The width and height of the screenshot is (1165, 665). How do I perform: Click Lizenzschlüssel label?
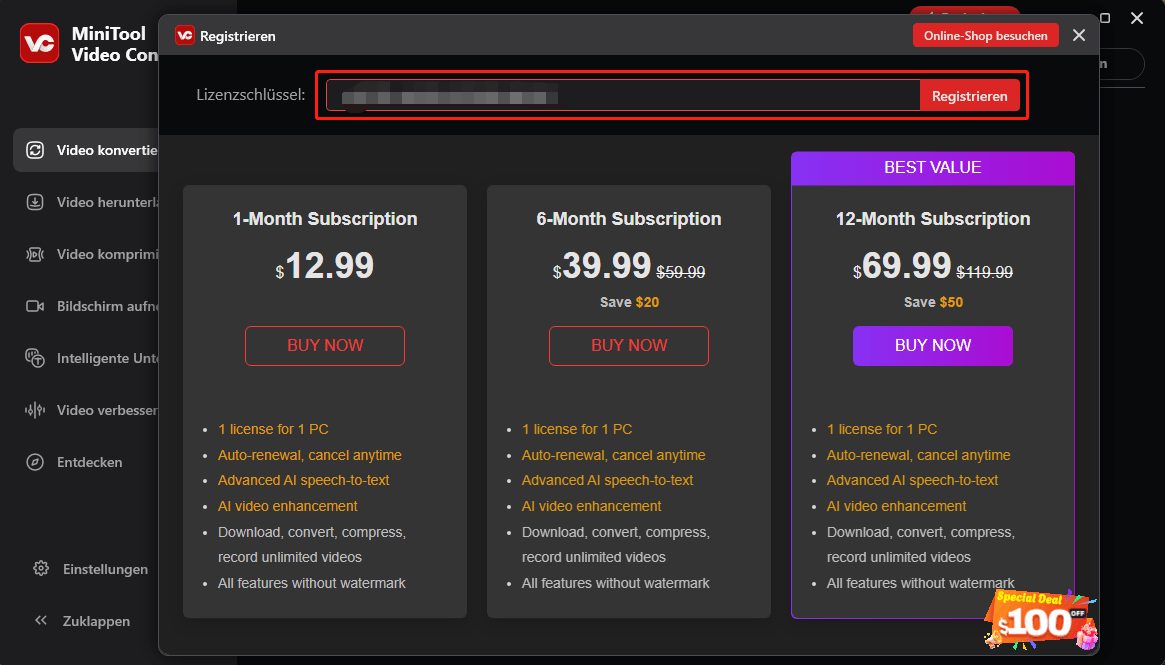point(250,95)
